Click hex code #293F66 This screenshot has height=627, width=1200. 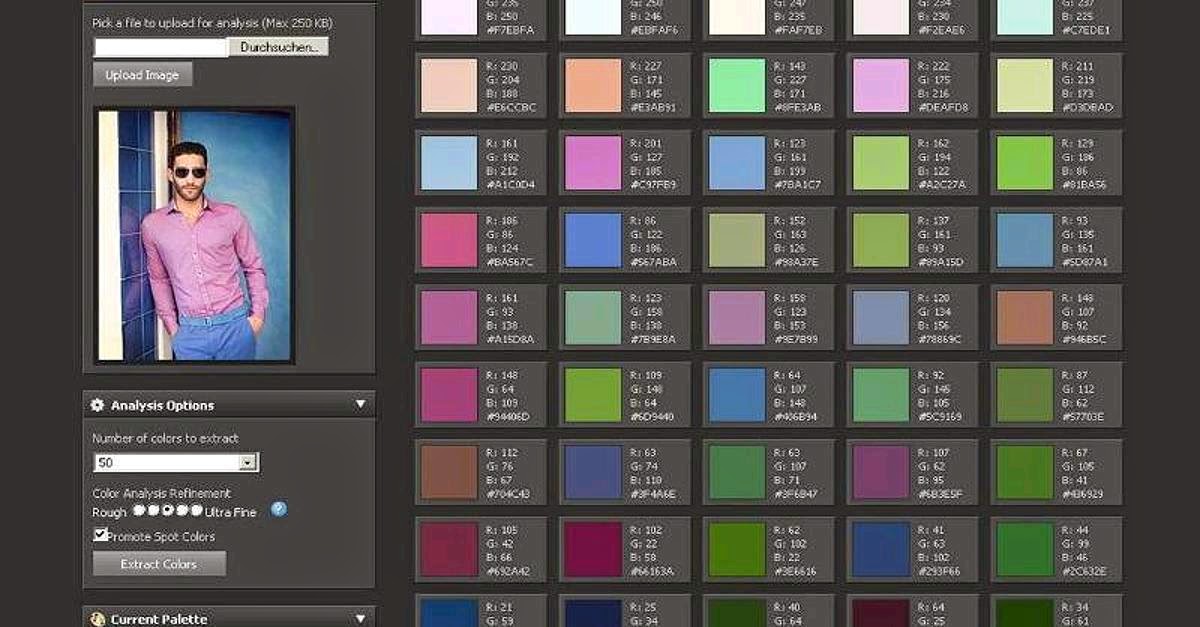click(x=939, y=571)
